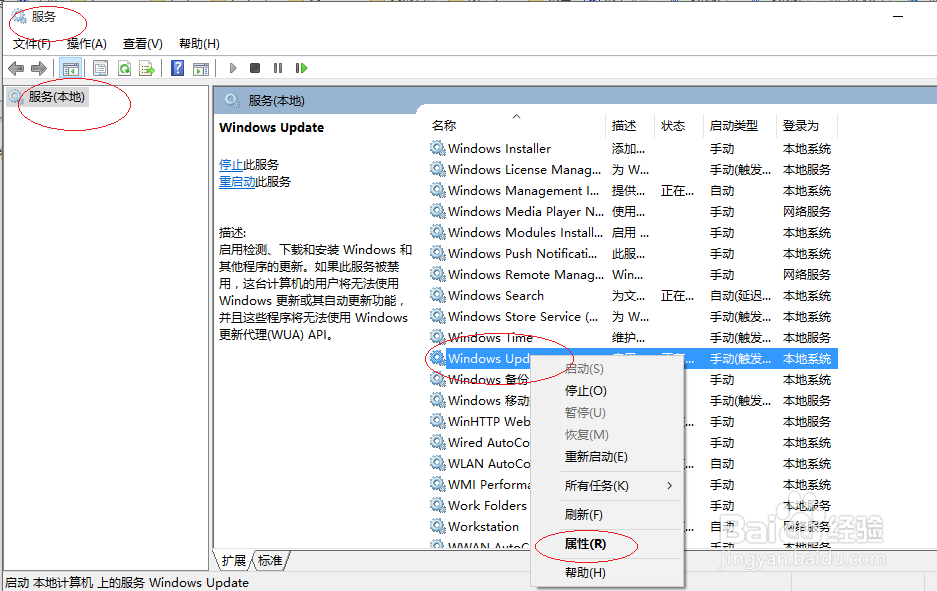
Task: Click the WinHTTP Web service gear icon
Action: coord(438,421)
